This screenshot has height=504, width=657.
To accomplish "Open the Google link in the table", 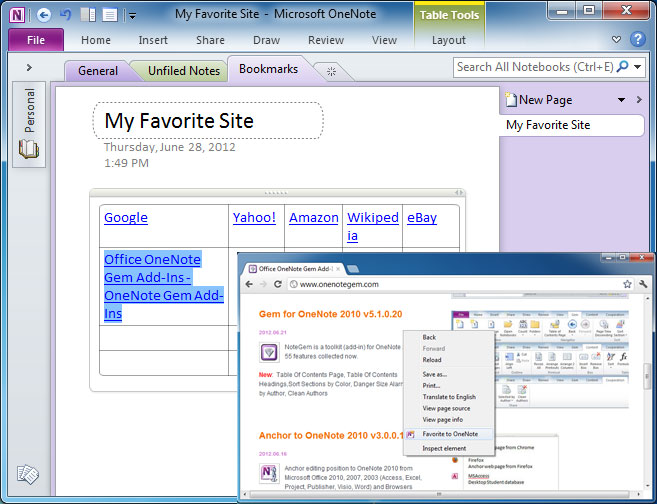I will [126, 217].
